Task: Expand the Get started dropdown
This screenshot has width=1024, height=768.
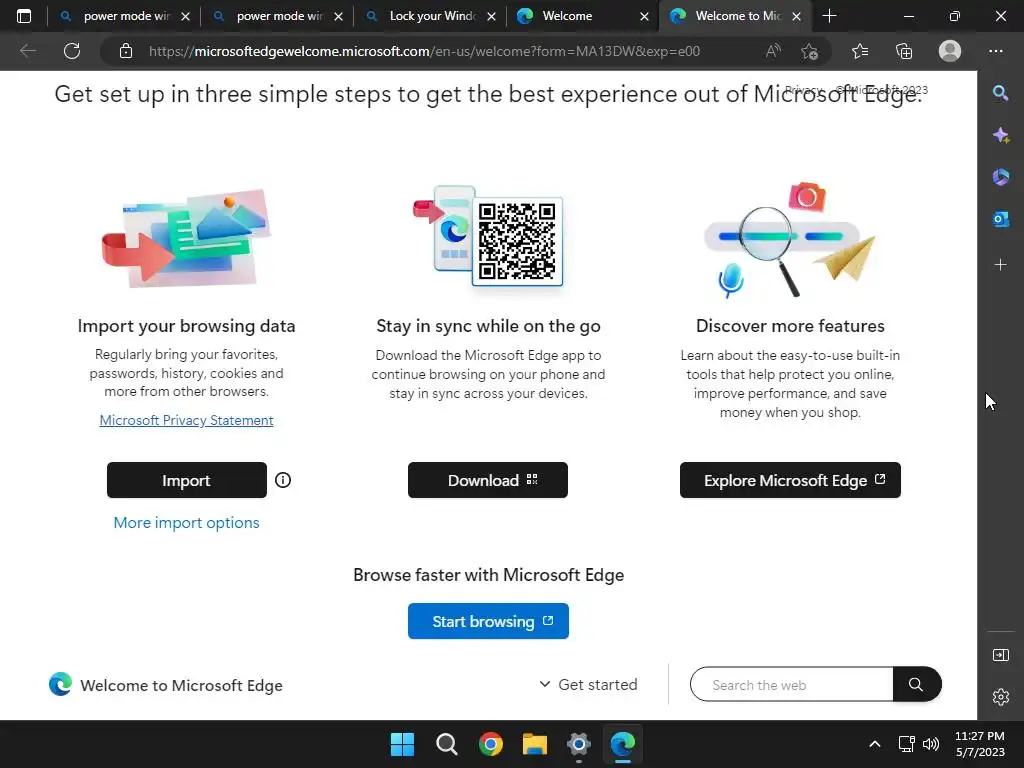Action: click(588, 684)
